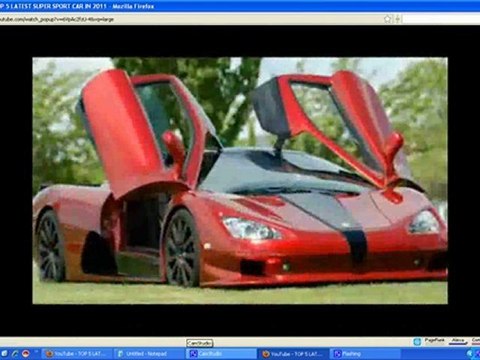Switch to CamStudio taskbar button
Viewport: 480px width, 360px height.
[221, 354]
